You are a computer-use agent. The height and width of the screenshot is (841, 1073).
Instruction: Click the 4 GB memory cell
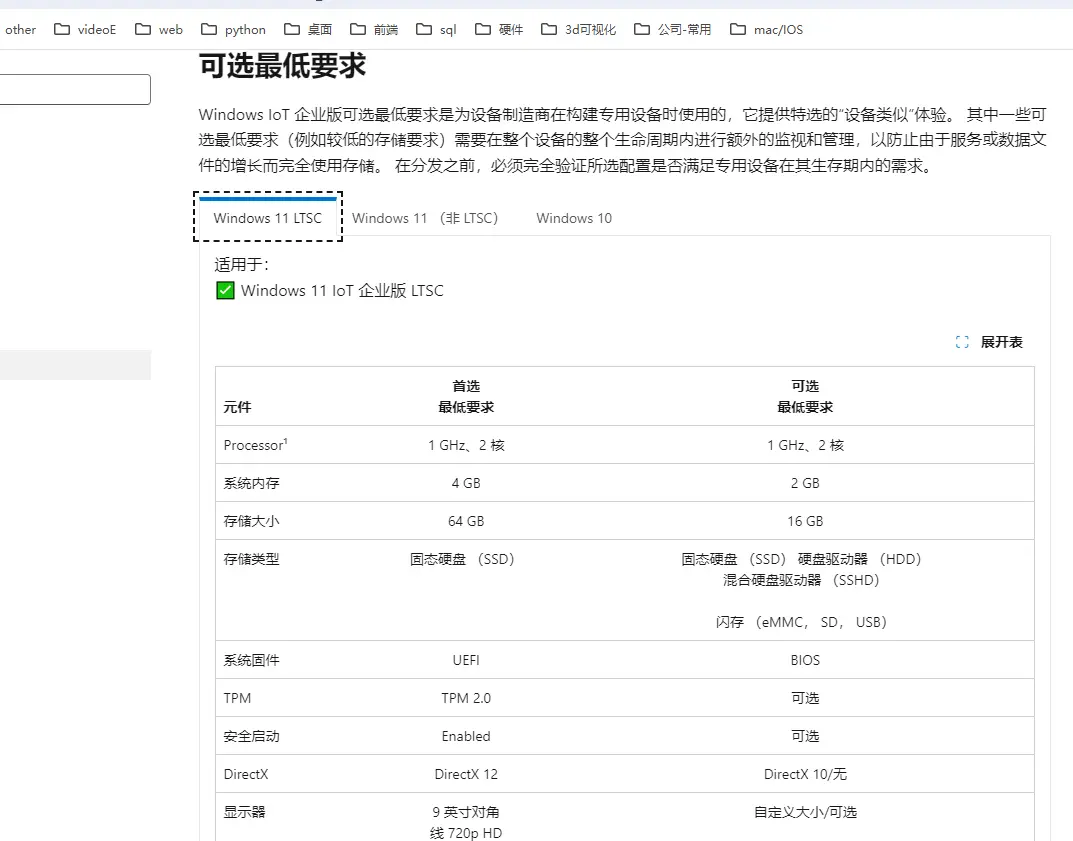pyautogui.click(x=466, y=483)
